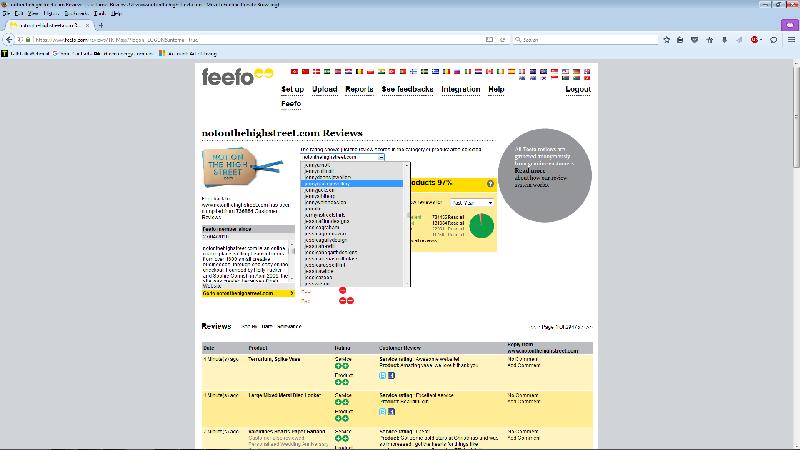
Task: Open the browser File menu
Action: (x=6, y=13)
